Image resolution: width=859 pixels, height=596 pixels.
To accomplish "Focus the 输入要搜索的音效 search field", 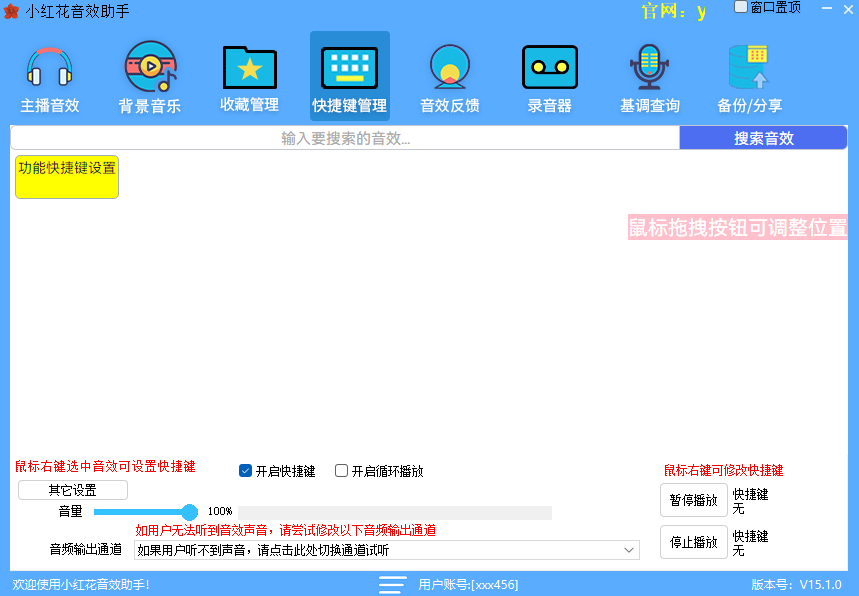I will [345, 138].
